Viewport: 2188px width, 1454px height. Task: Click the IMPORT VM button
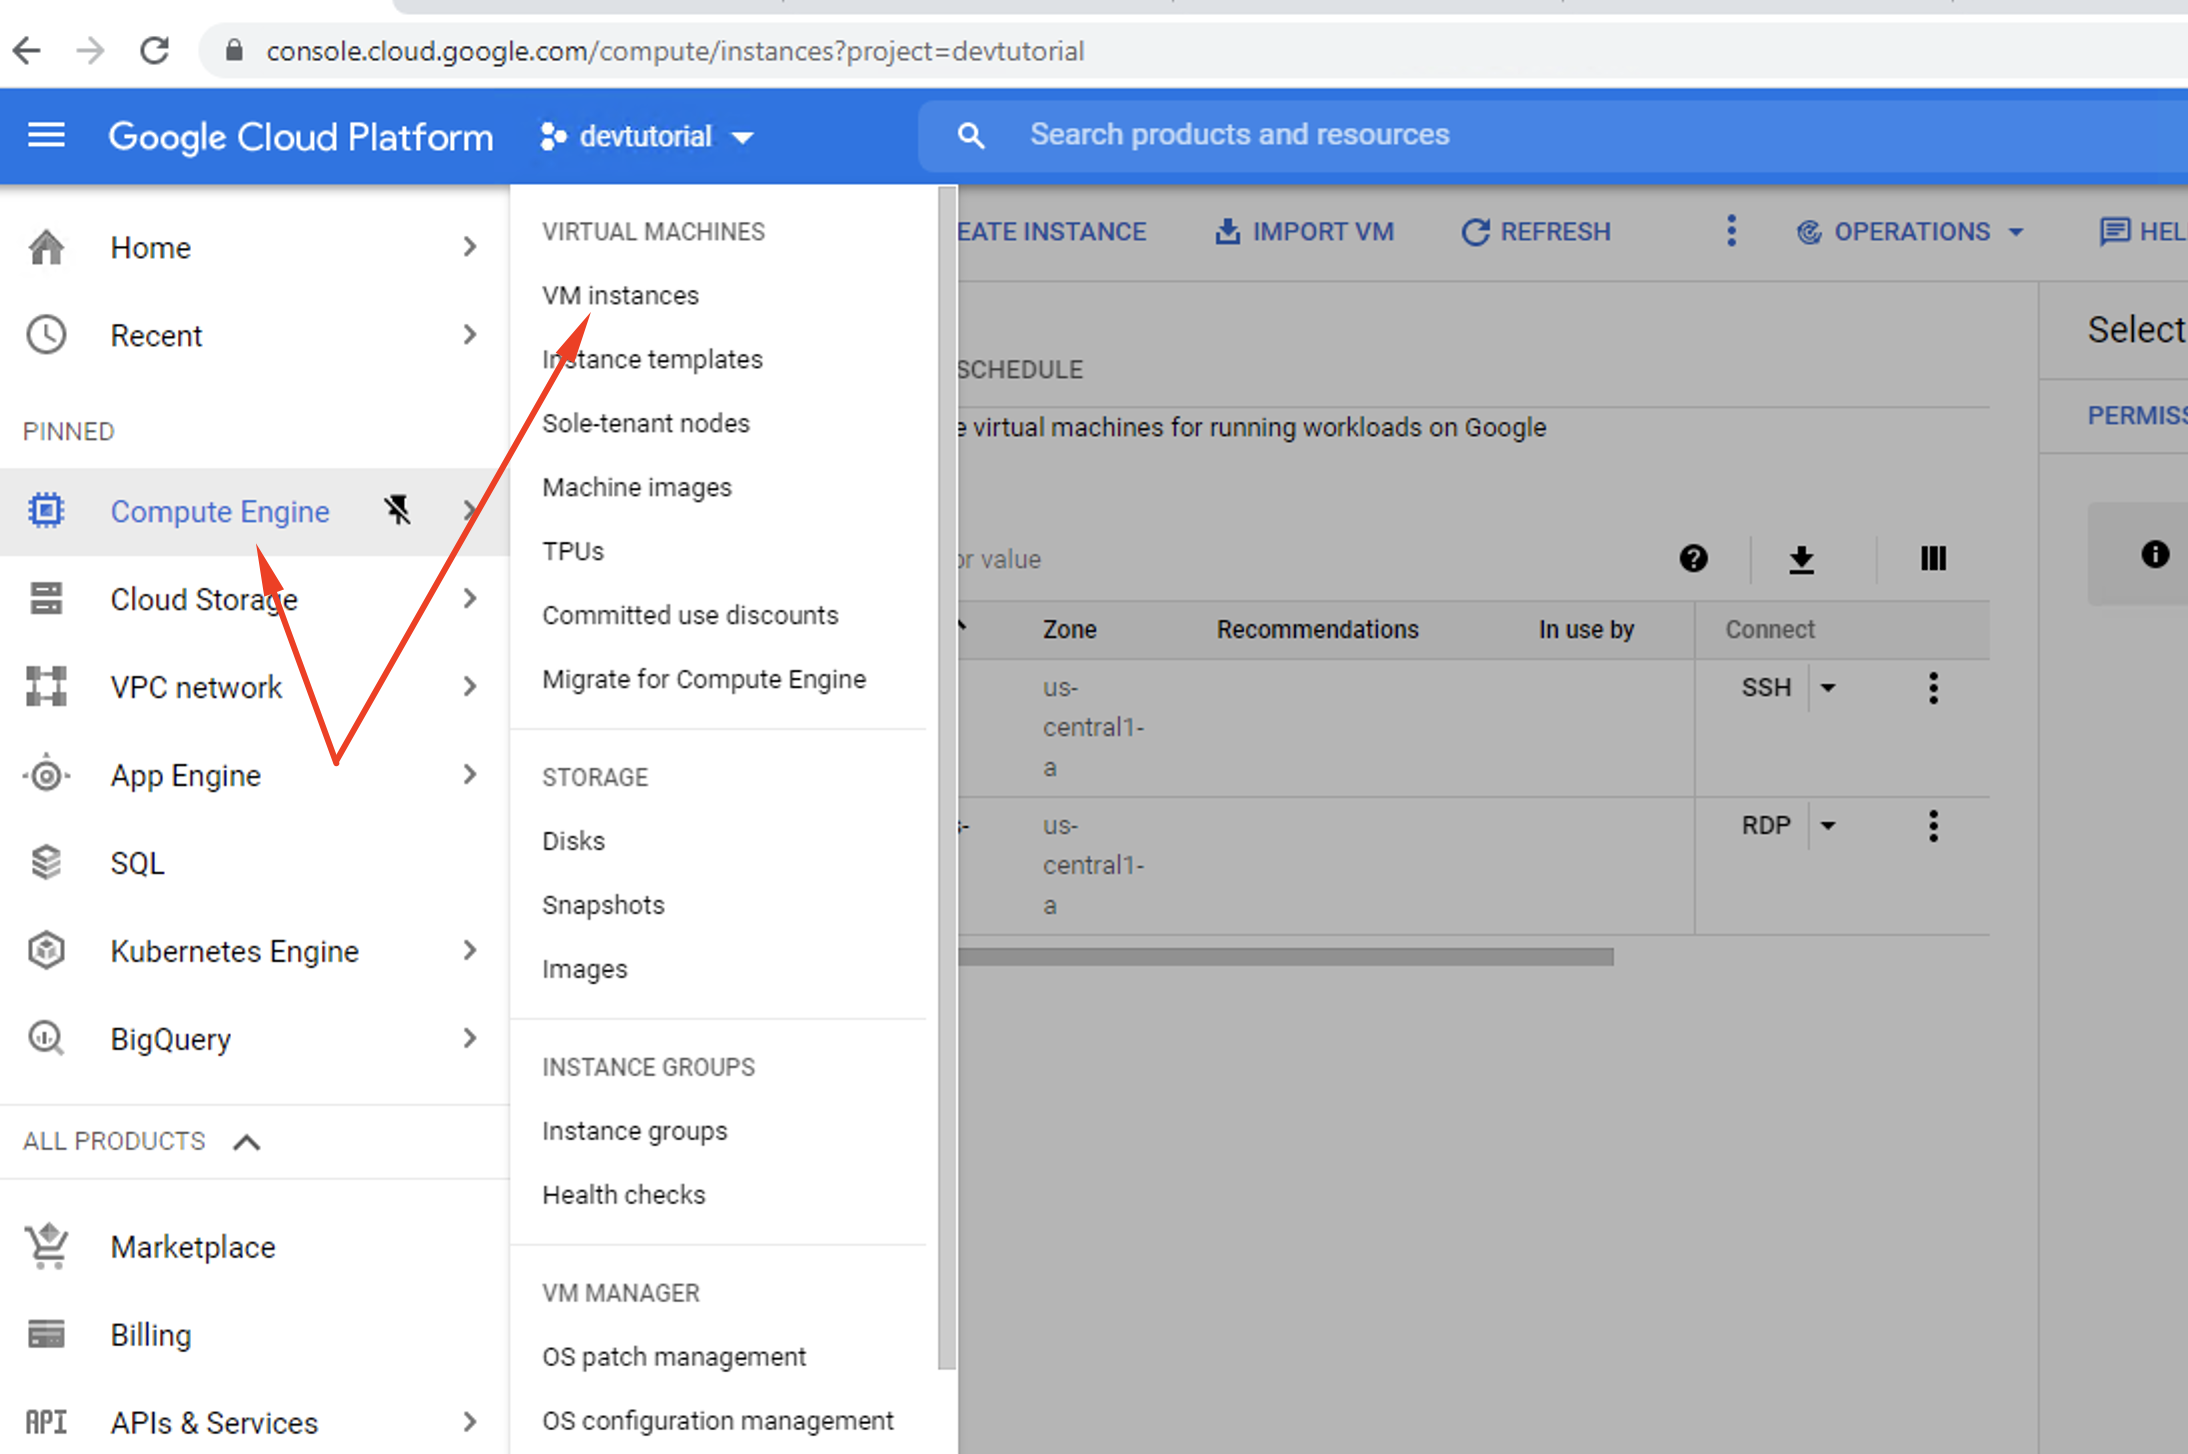tap(1304, 232)
